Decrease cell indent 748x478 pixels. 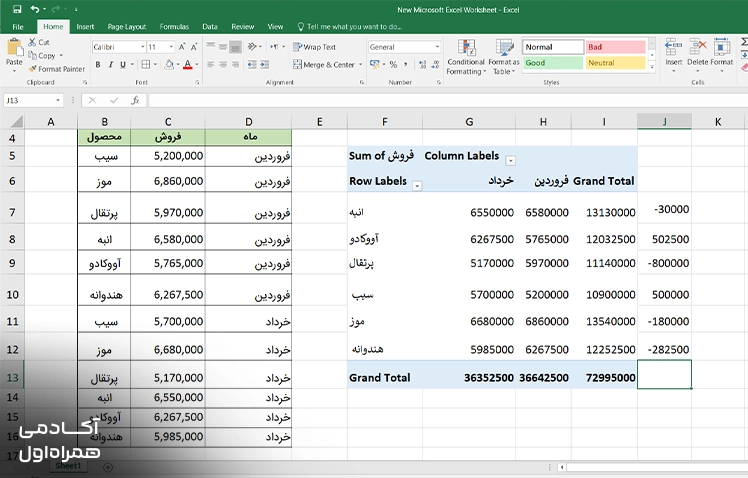click(252, 64)
